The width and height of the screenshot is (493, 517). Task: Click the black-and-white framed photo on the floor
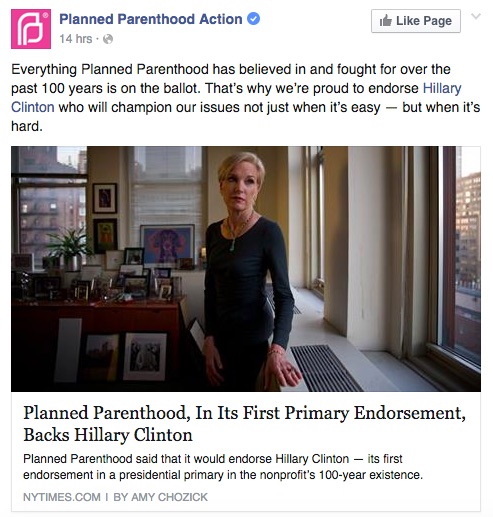click(x=145, y=357)
